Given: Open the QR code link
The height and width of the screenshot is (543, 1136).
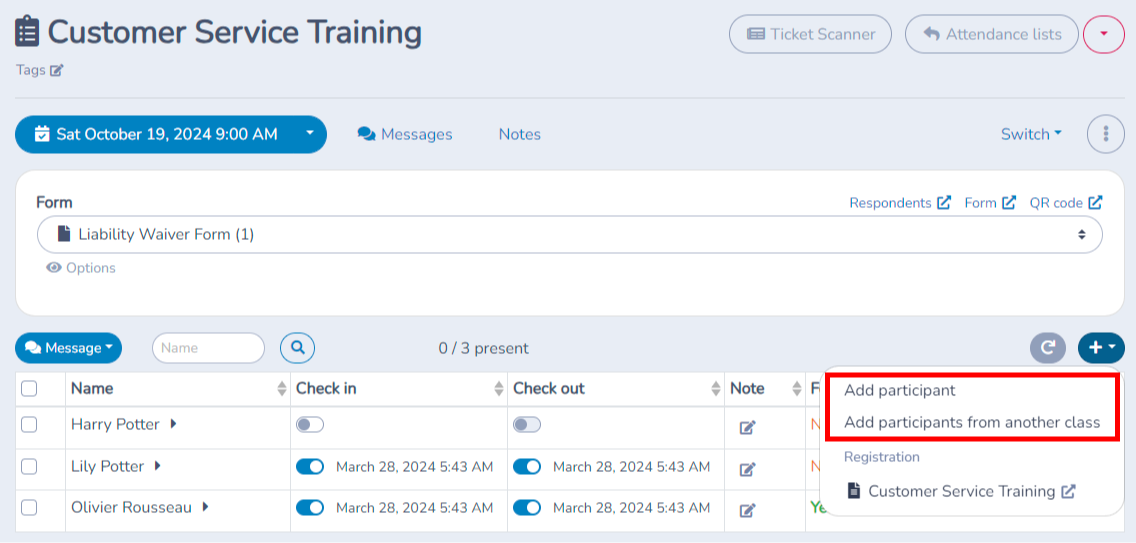Looking at the screenshot, I should pyautogui.click(x=1066, y=203).
